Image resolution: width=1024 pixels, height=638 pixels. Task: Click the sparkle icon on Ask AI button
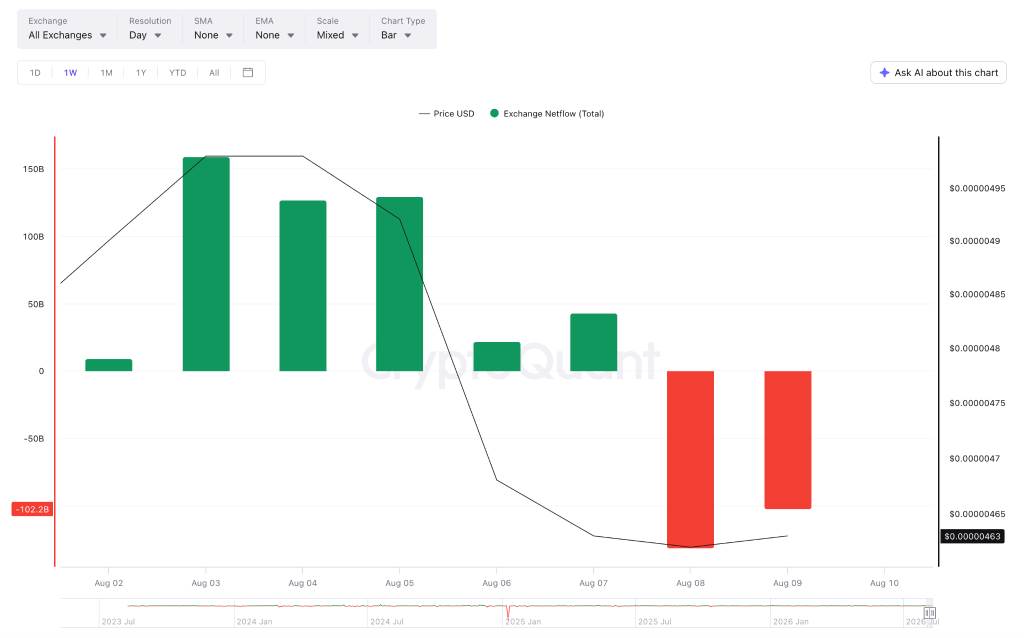pos(884,72)
